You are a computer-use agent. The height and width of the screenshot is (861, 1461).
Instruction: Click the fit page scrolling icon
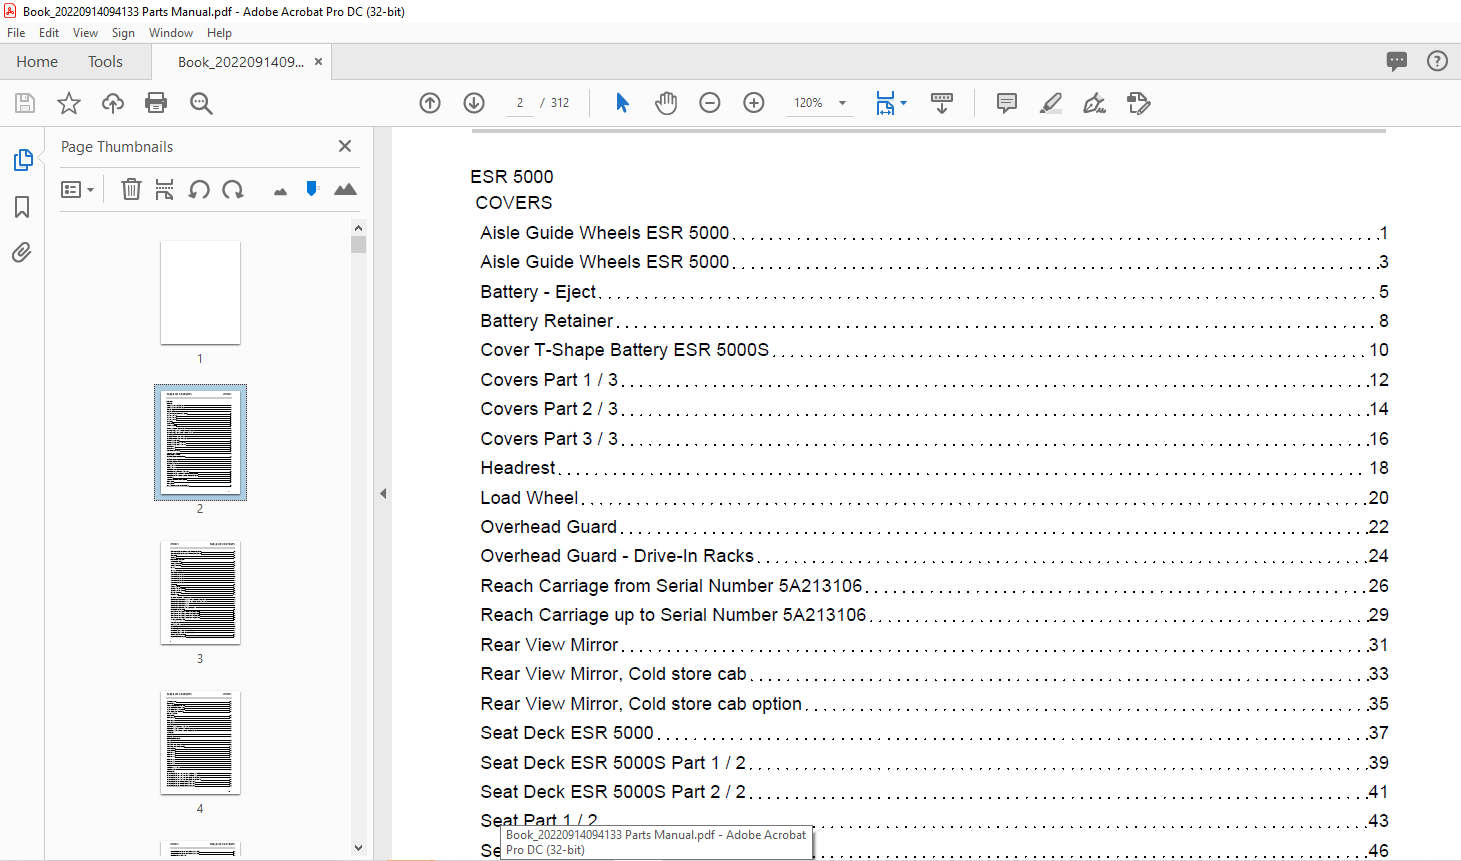click(x=885, y=103)
